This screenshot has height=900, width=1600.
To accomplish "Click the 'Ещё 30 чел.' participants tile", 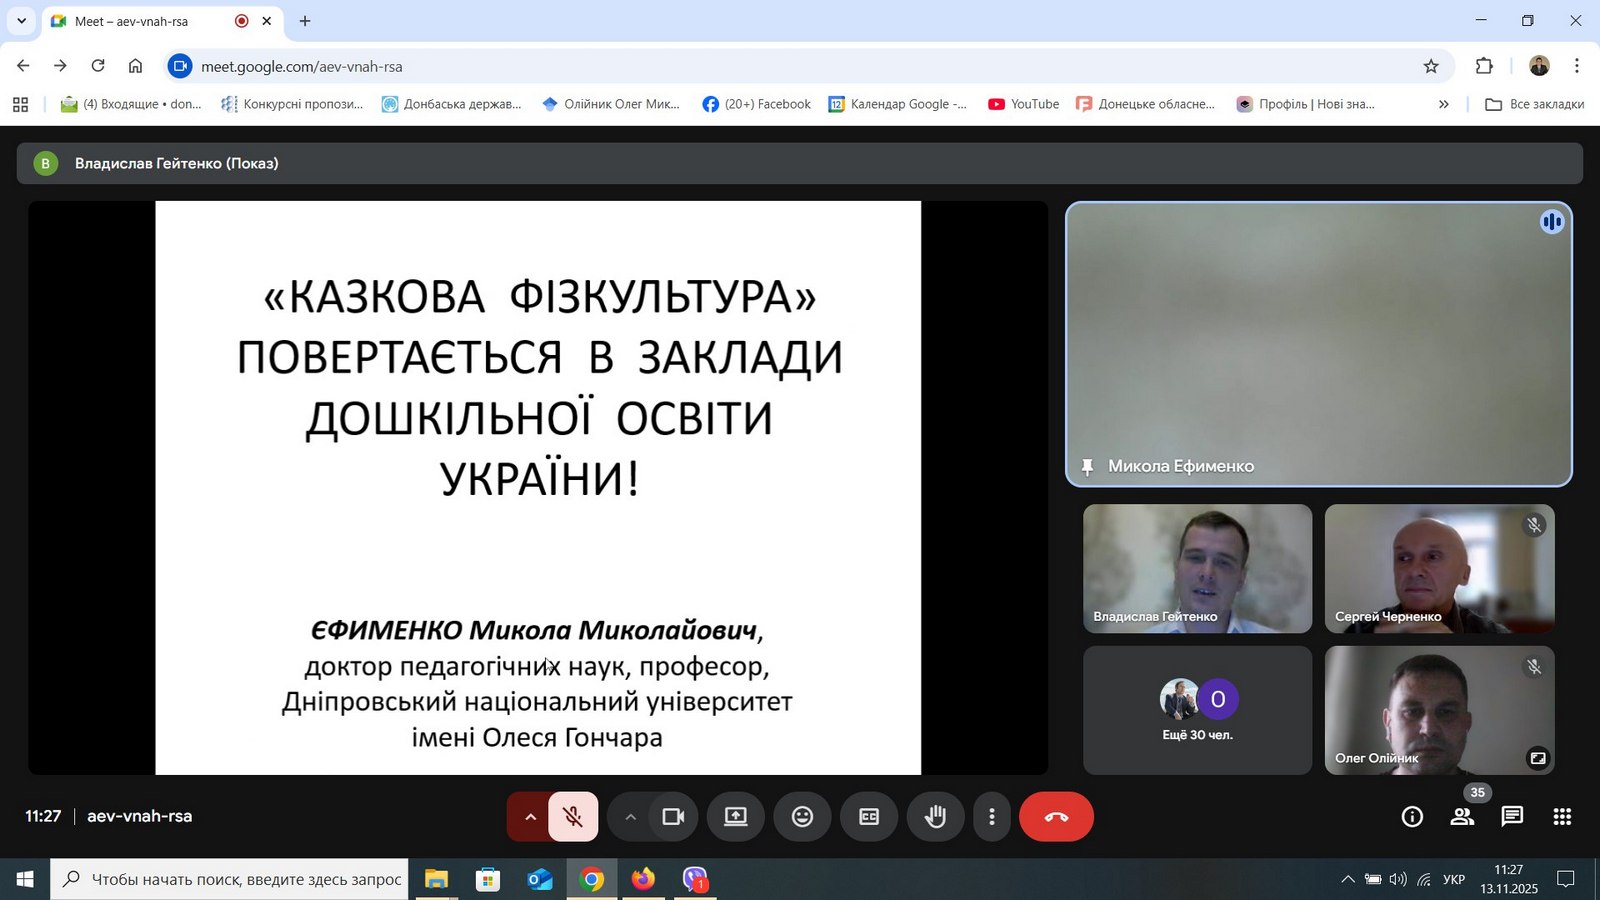I will [1197, 710].
